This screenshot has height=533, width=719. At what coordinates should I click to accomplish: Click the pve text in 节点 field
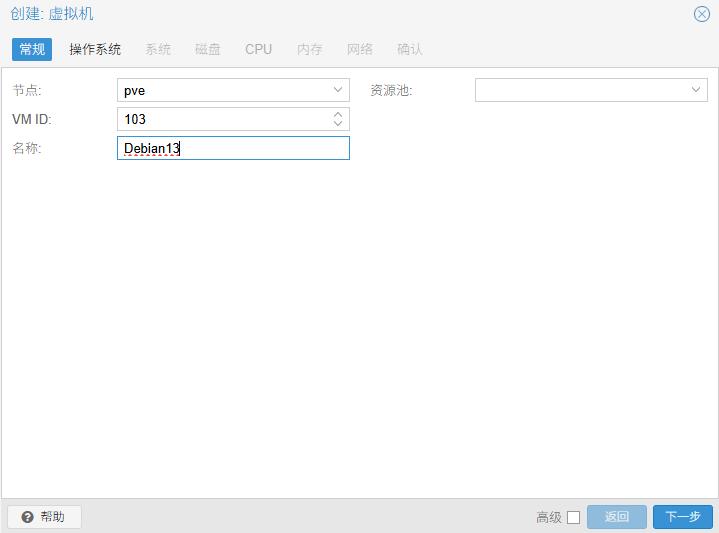pyautogui.click(x=135, y=90)
